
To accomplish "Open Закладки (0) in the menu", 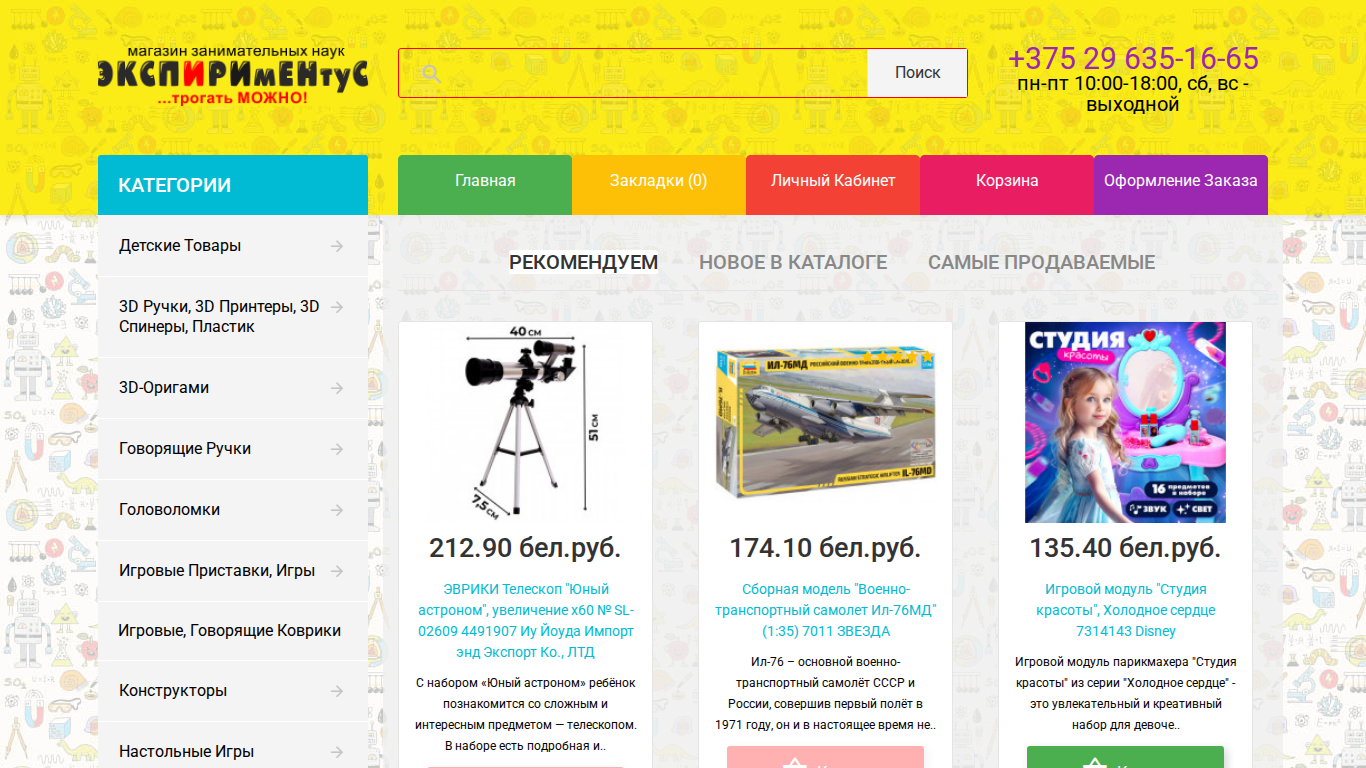I will coord(659,185).
